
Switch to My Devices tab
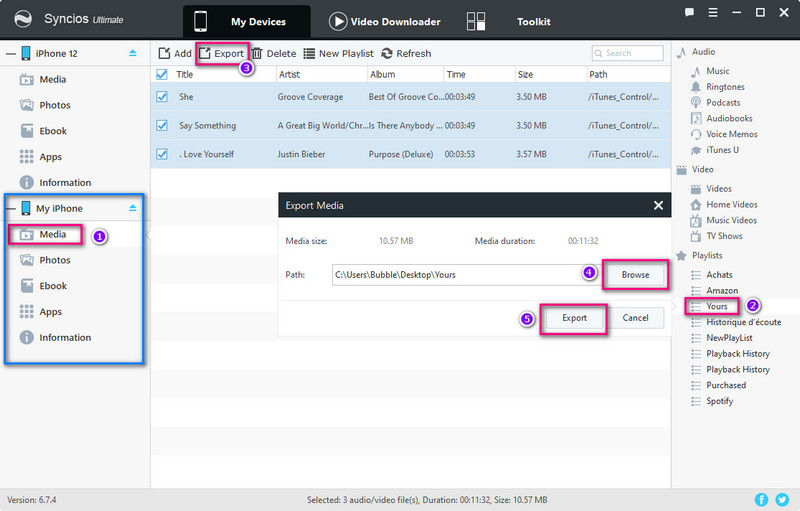coord(246,21)
